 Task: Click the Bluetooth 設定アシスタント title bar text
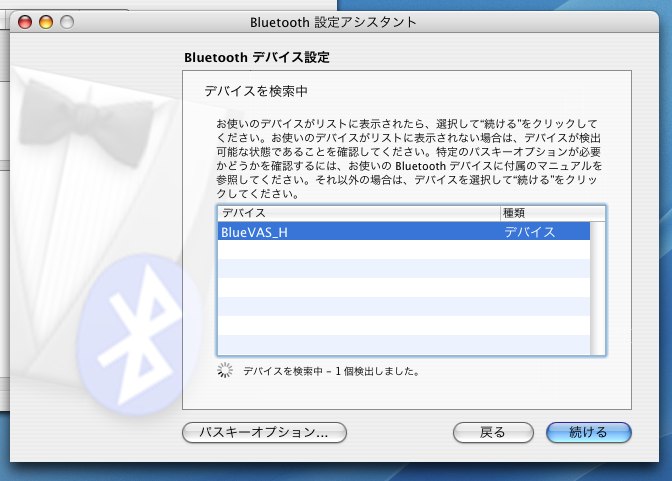tap(333, 22)
